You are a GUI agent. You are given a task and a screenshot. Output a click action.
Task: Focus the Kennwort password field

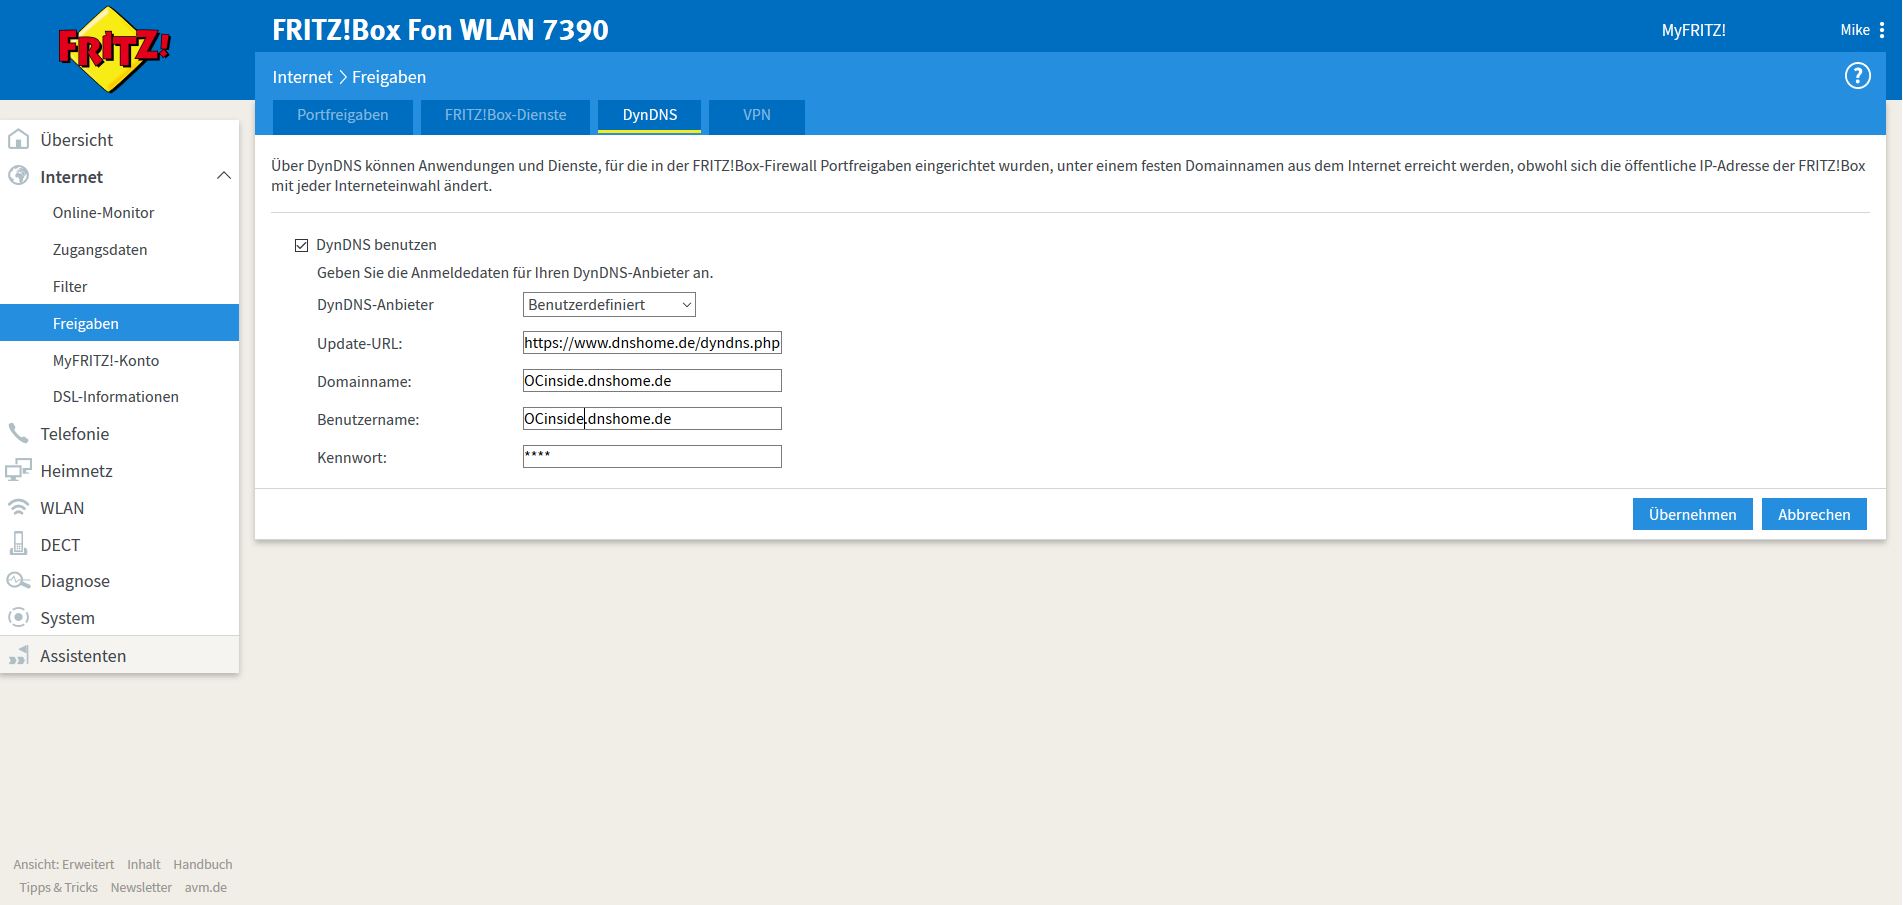[652, 457]
